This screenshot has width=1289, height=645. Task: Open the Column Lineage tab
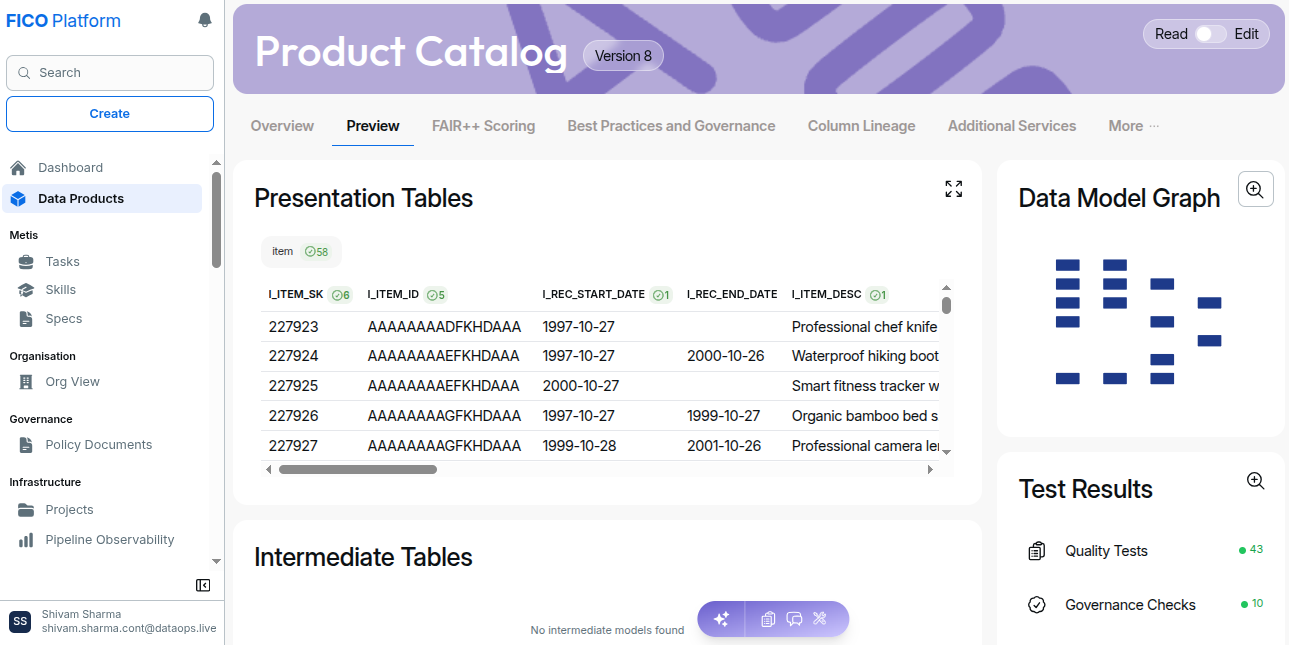pos(861,126)
